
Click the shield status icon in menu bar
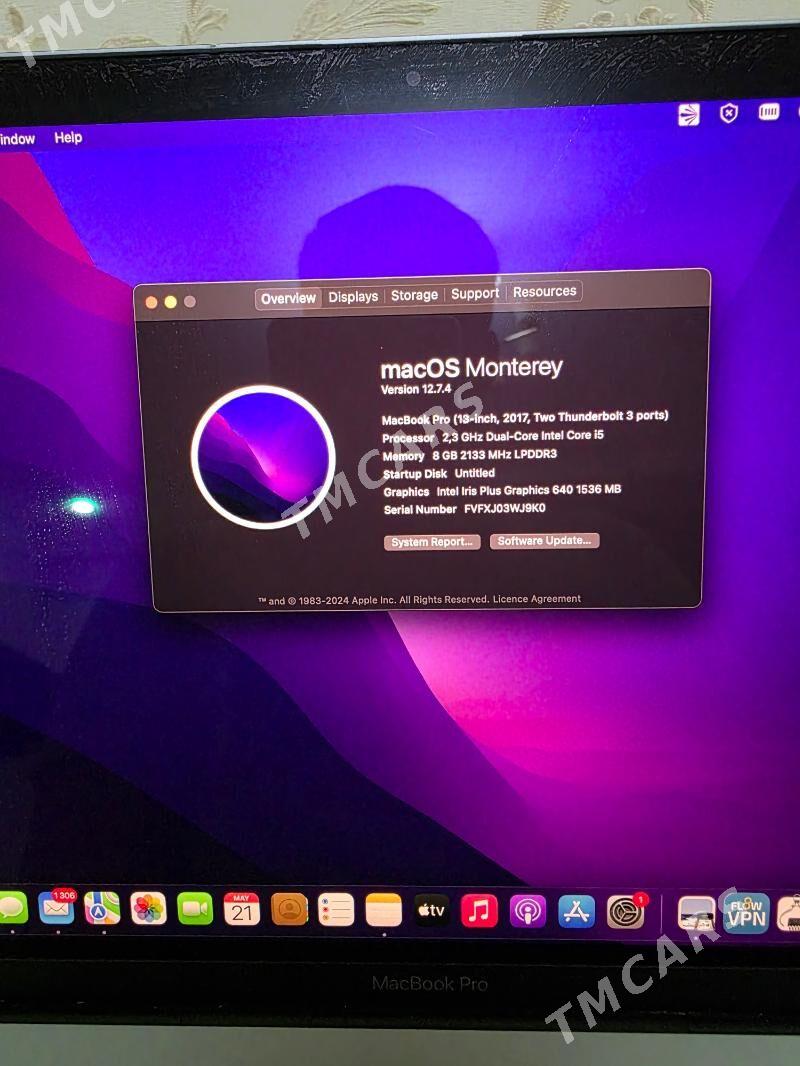click(x=729, y=113)
